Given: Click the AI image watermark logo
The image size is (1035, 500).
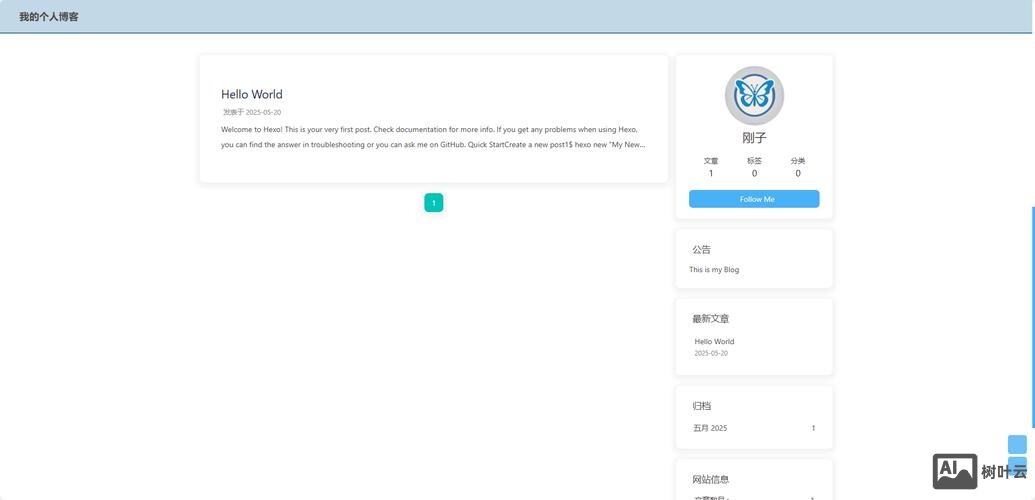Looking at the screenshot, I should (x=954, y=471).
